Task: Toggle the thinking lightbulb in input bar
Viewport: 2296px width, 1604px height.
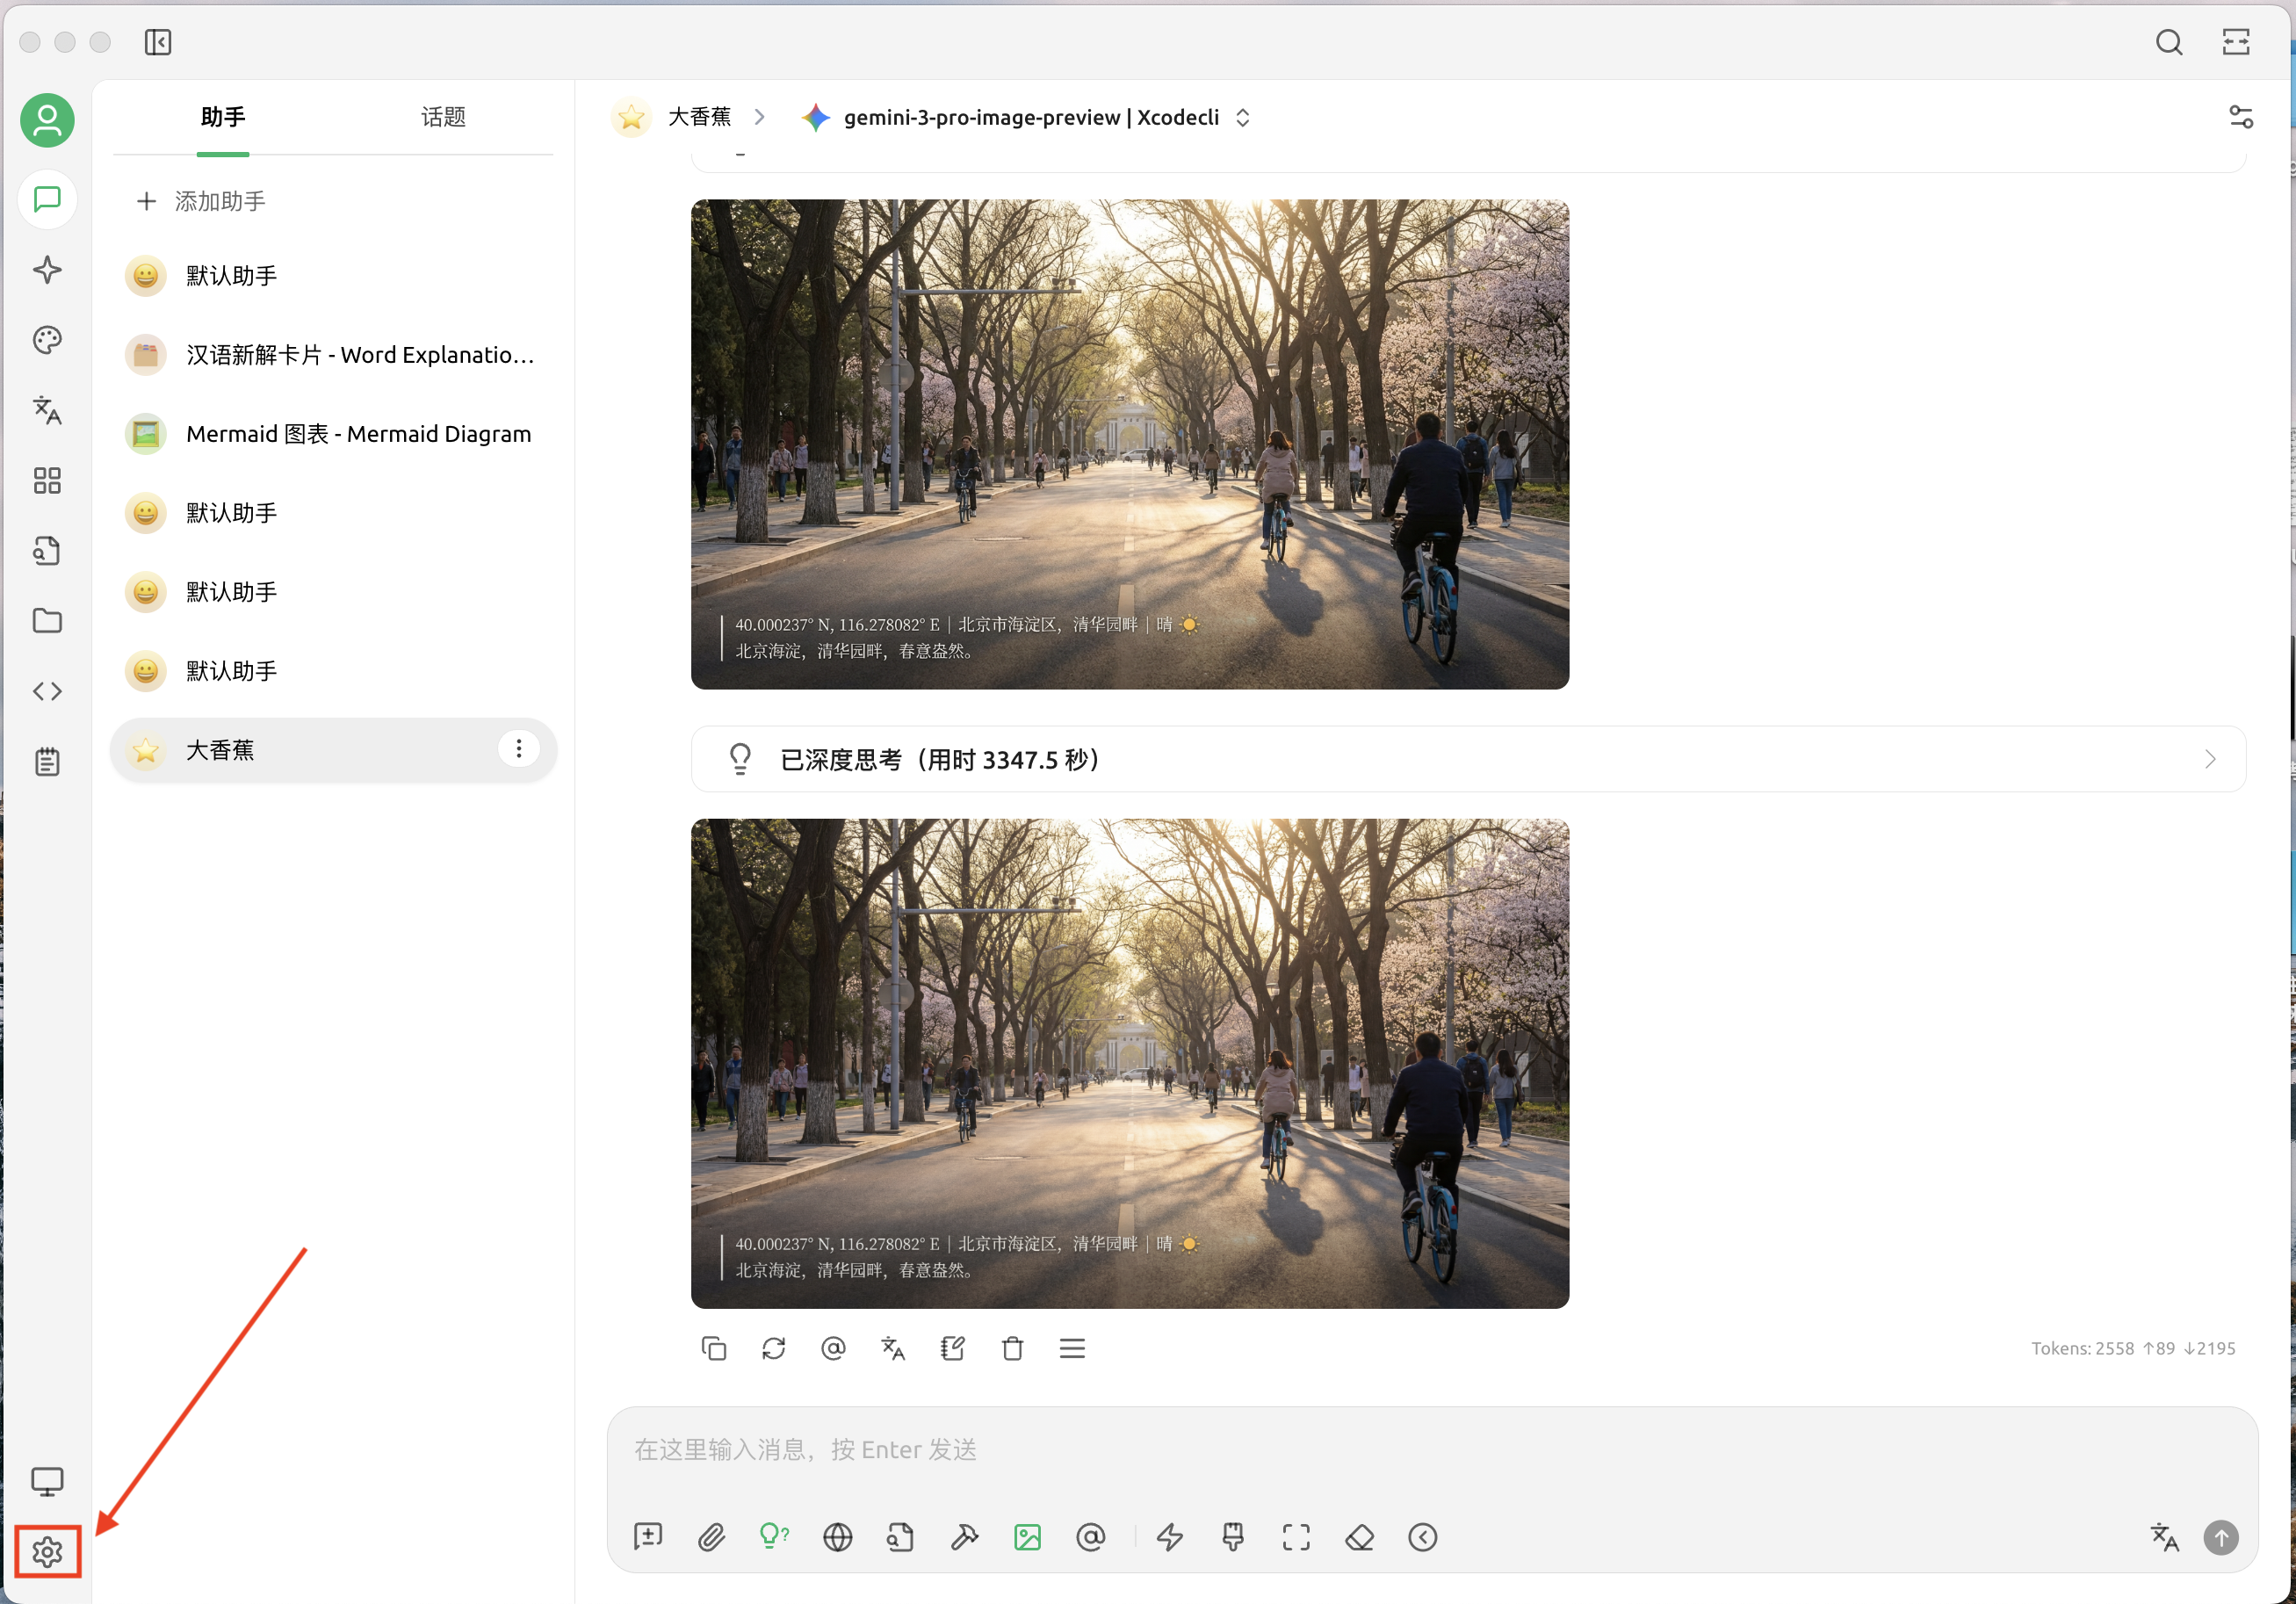Action: [x=773, y=1536]
